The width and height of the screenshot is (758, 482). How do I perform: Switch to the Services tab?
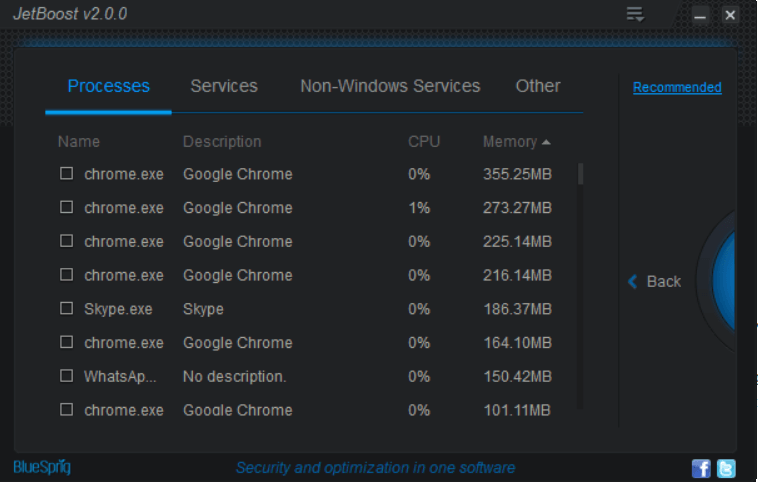(x=224, y=86)
